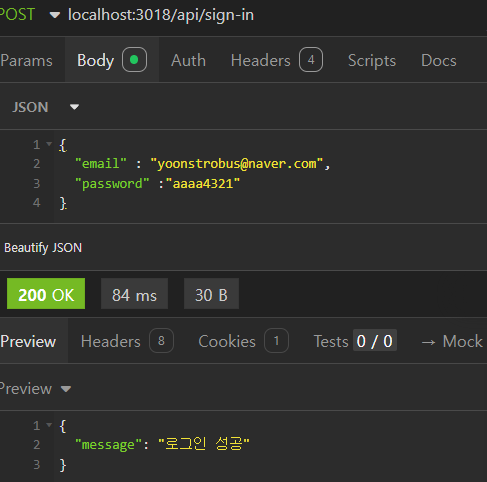
Task: Collapse the request body JSON fold arrow
Action: click(x=49, y=144)
